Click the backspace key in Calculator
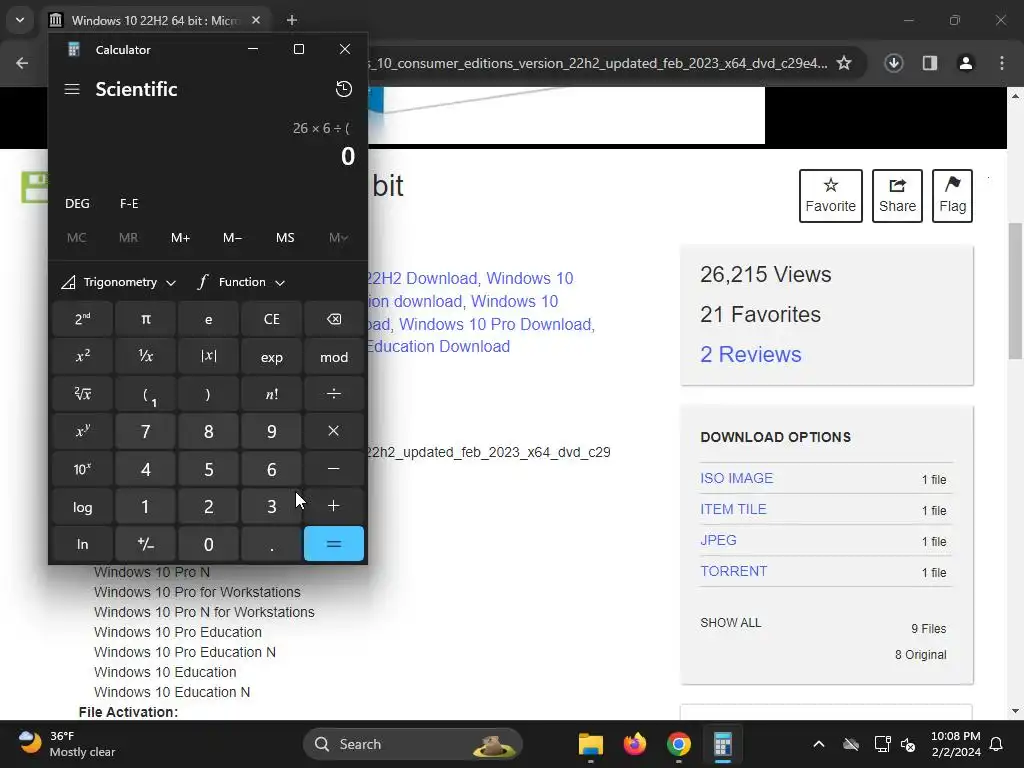This screenshot has height=768, width=1024. [x=334, y=319]
